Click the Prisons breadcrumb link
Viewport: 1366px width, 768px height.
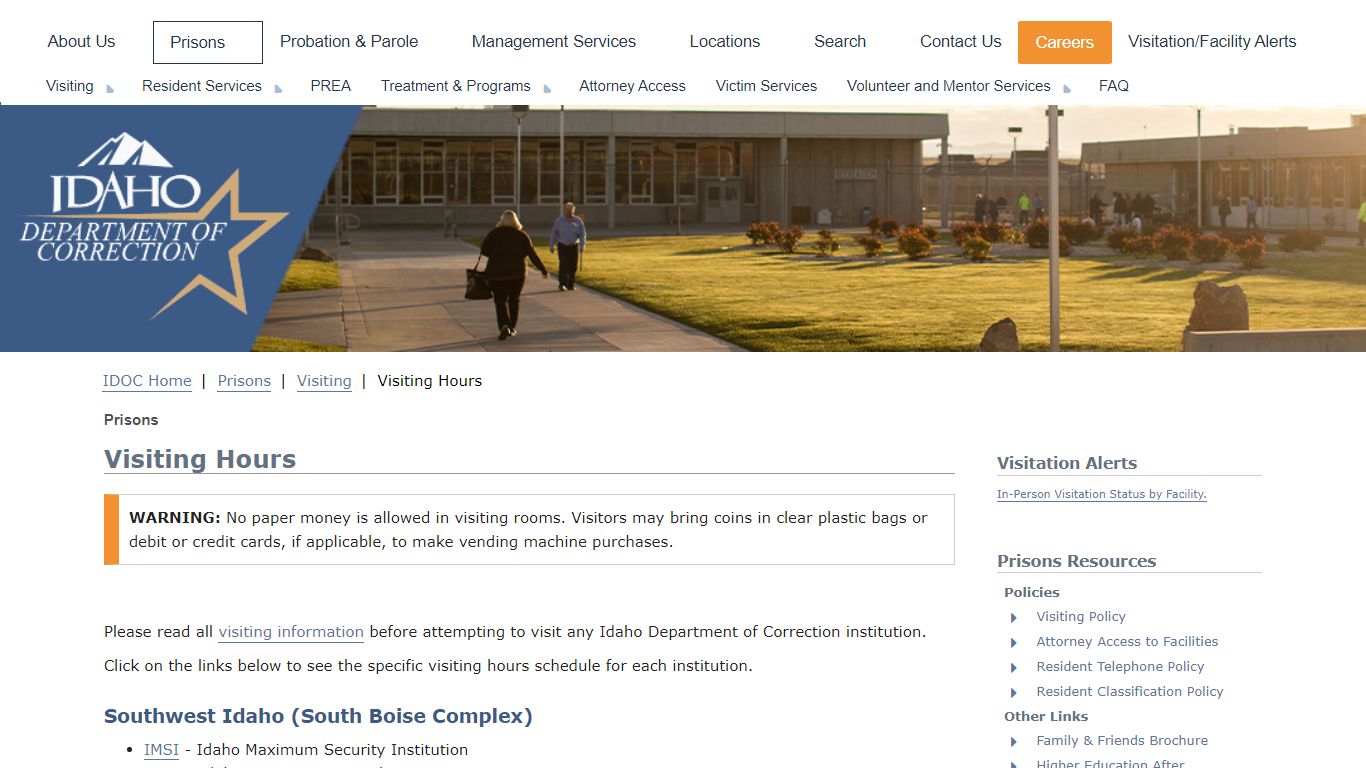click(x=244, y=381)
